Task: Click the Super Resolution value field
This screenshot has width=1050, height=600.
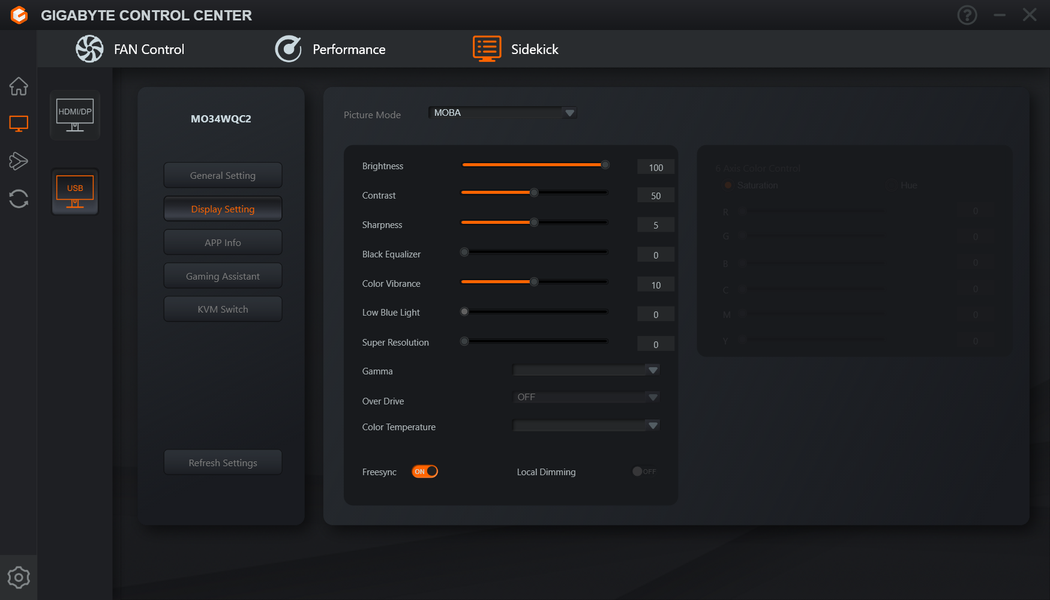Action: tap(656, 344)
